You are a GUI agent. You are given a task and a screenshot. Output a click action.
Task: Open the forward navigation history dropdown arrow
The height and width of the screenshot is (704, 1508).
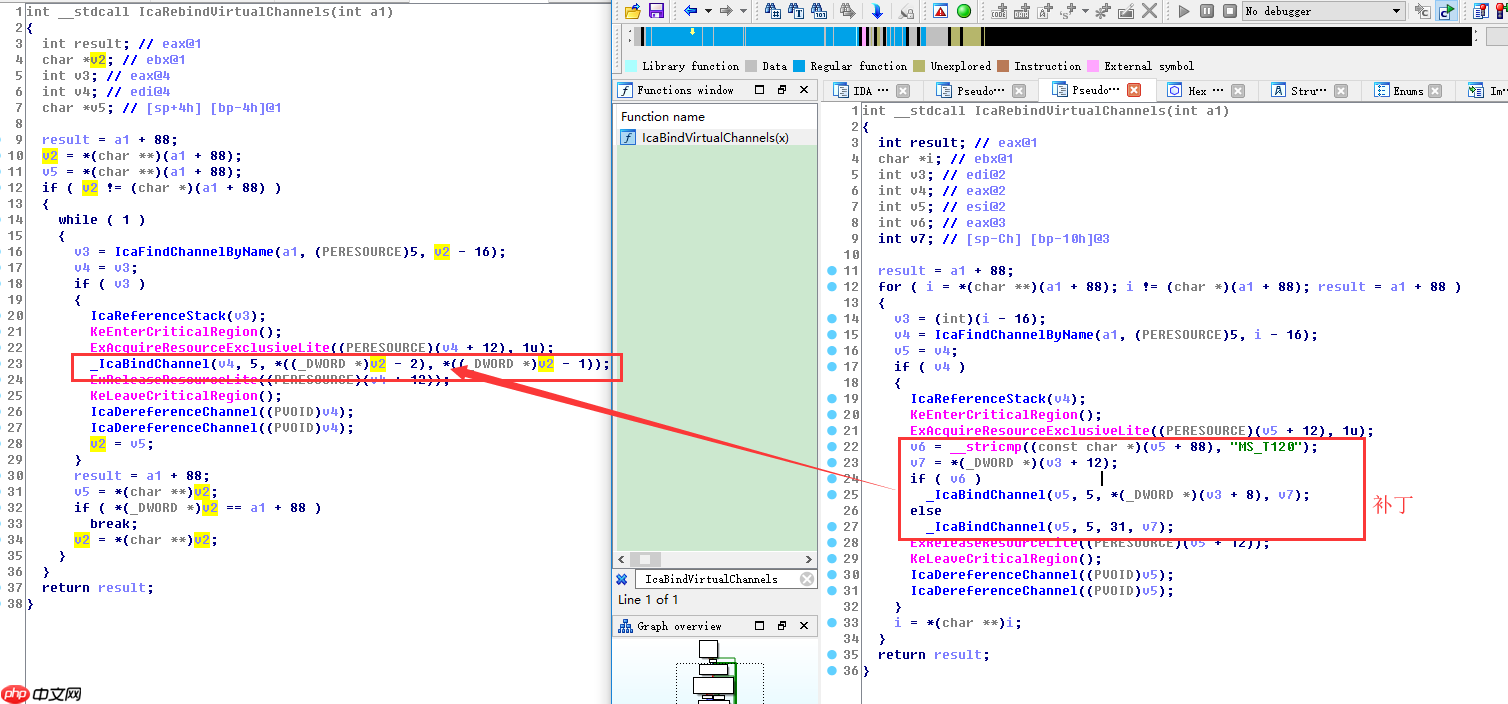click(742, 11)
